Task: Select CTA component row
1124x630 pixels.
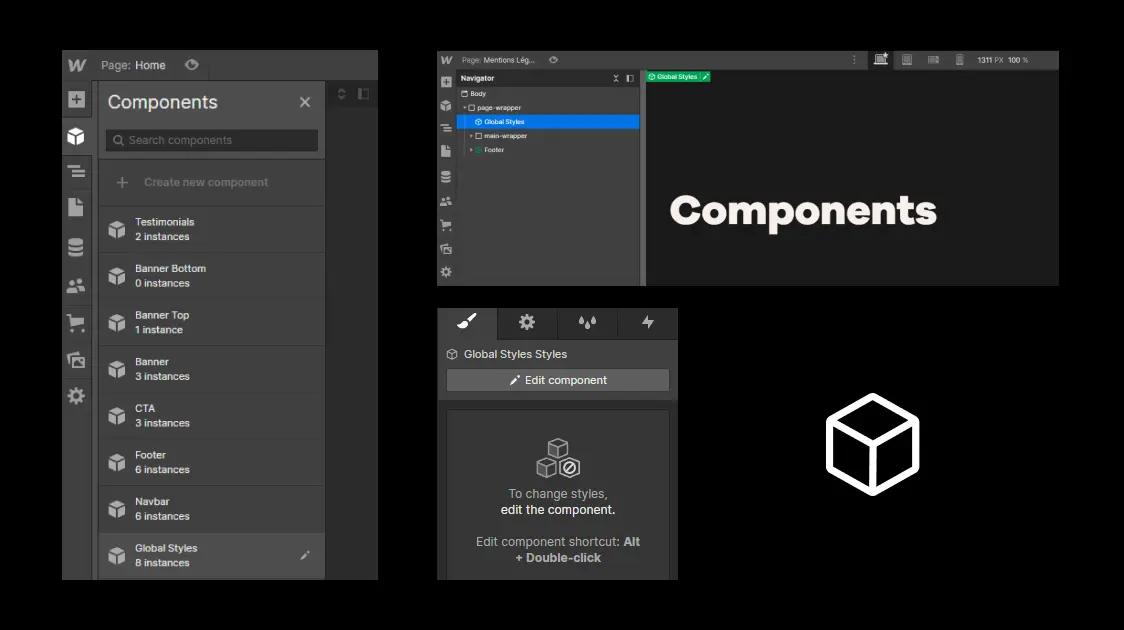Action: [212, 416]
